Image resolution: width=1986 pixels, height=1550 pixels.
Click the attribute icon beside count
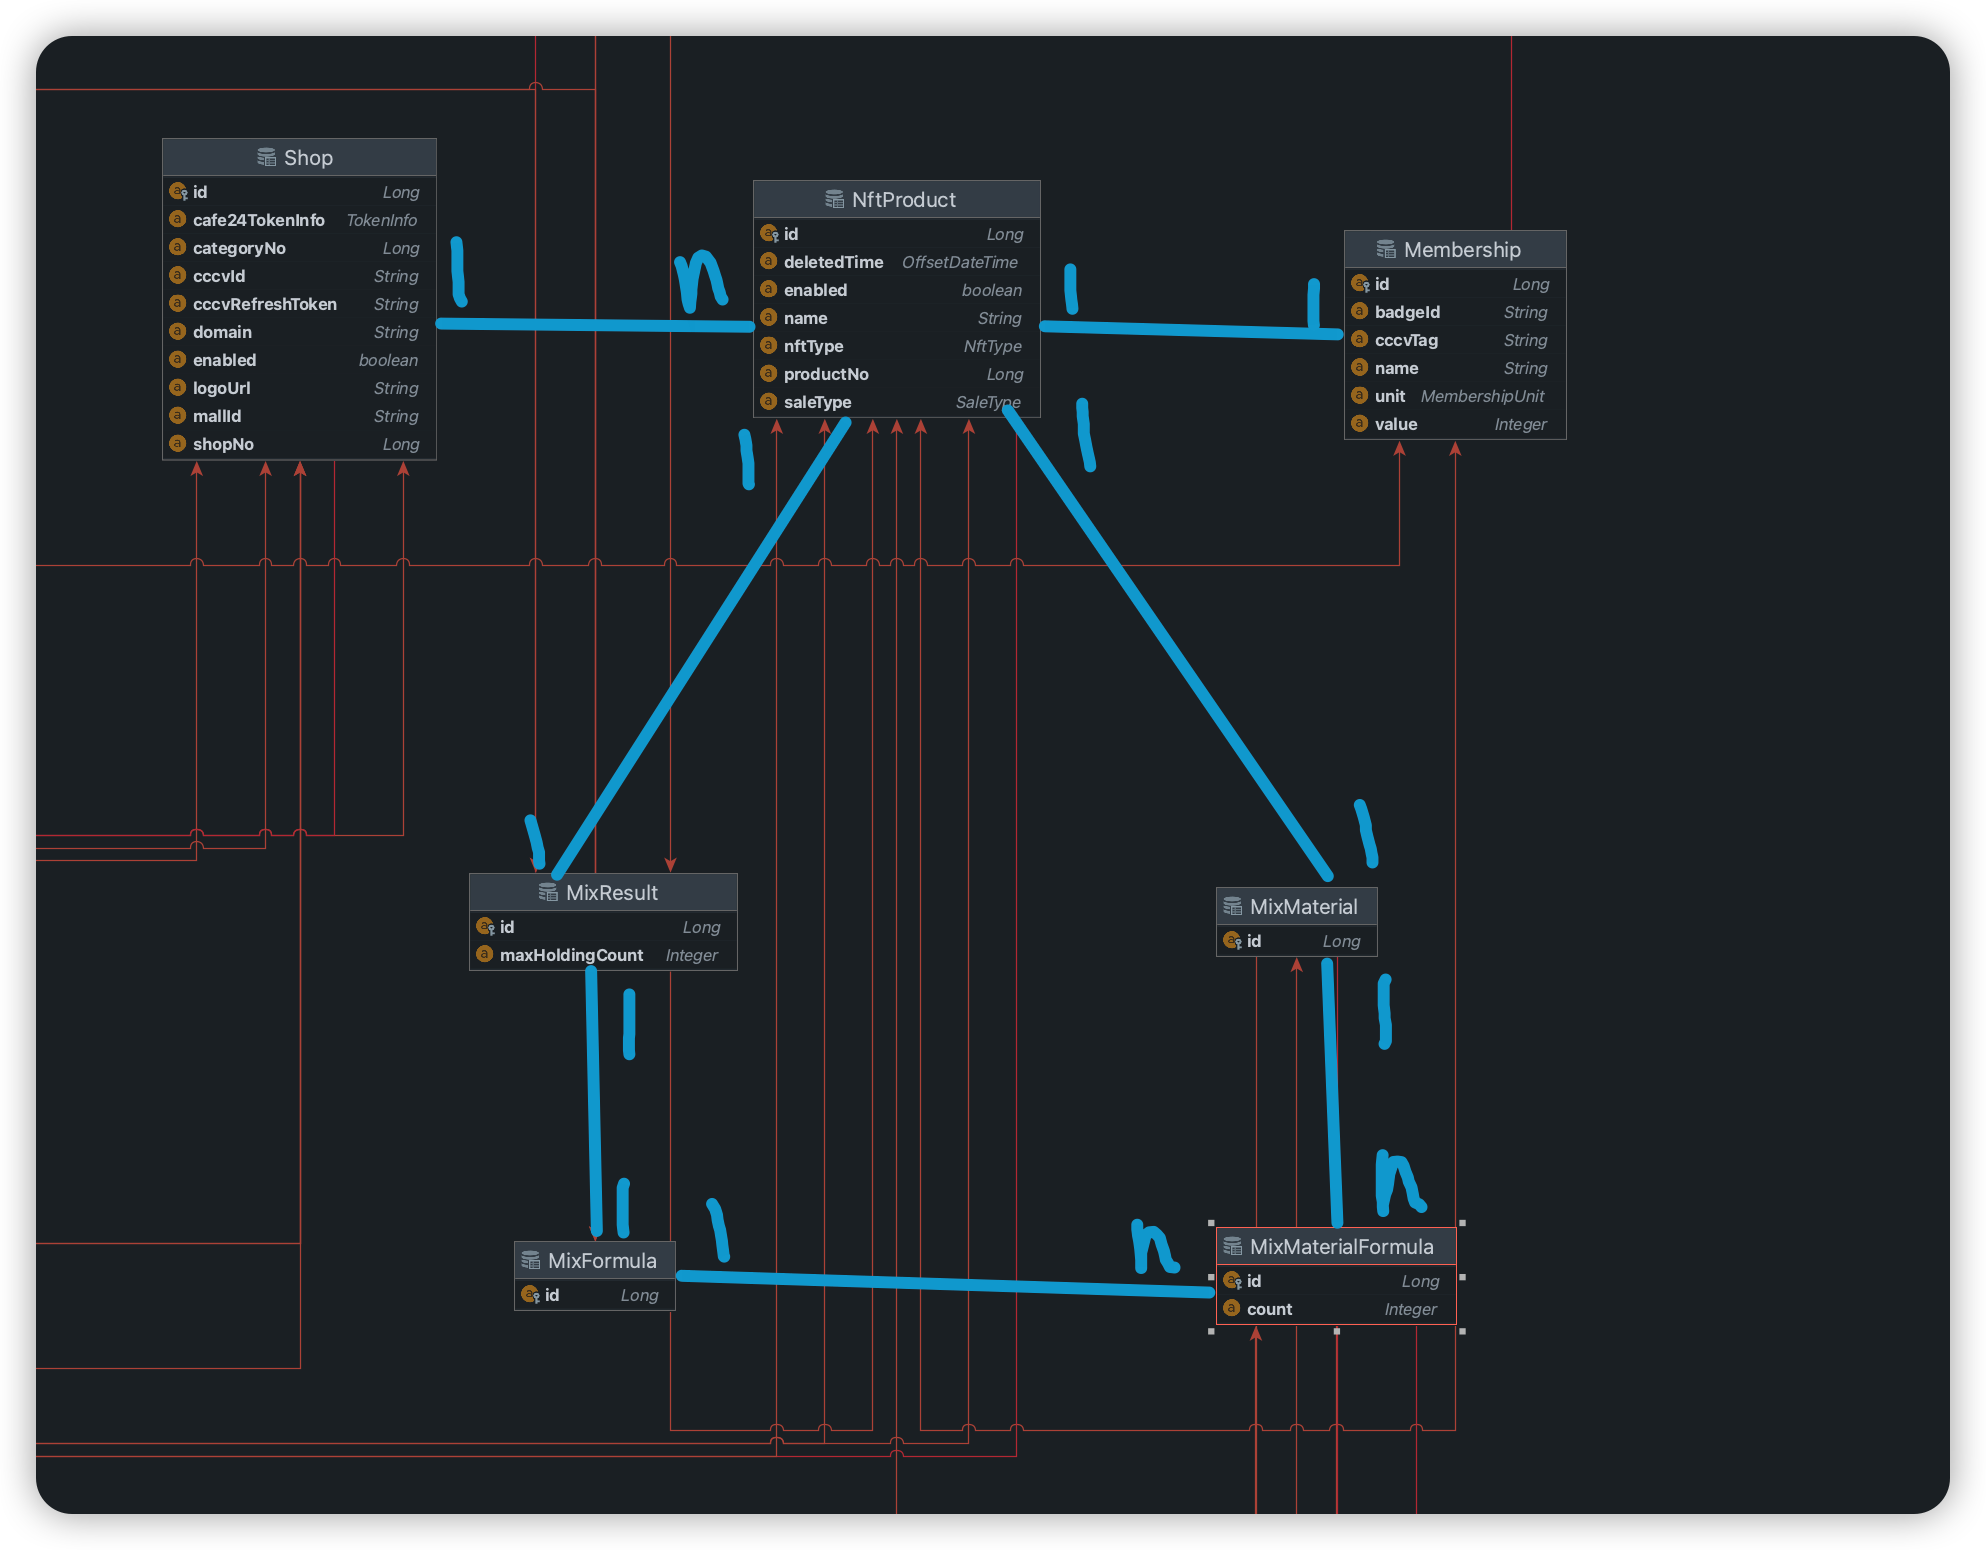click(1232, 1308)
